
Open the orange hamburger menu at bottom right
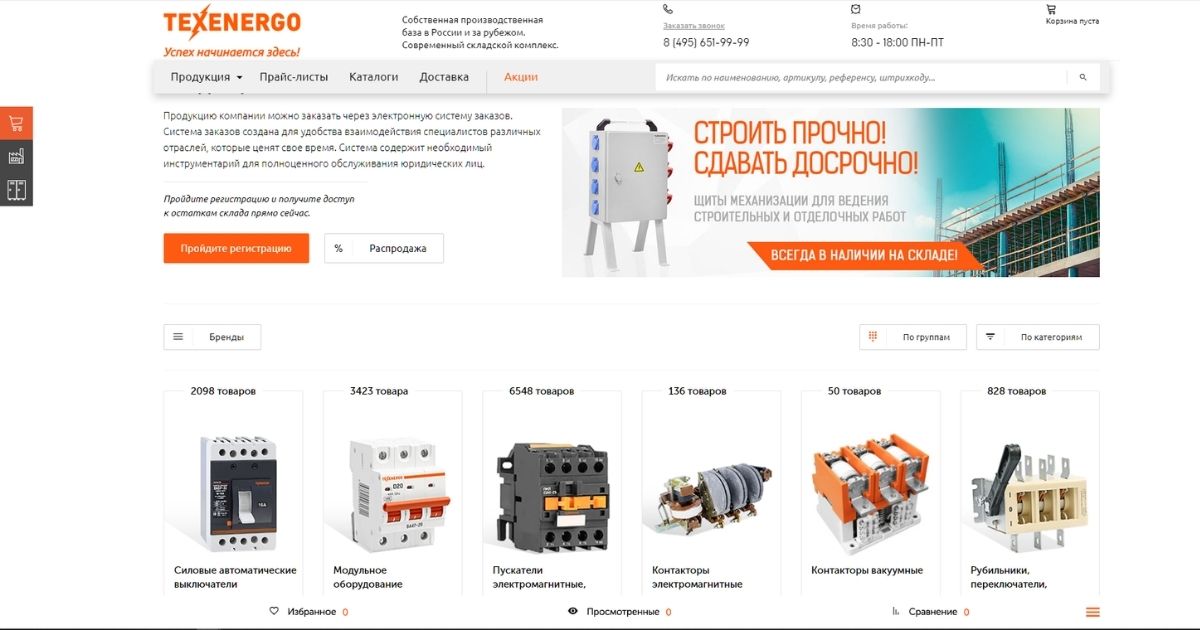pyautogui.click(x=1092, y=612)
